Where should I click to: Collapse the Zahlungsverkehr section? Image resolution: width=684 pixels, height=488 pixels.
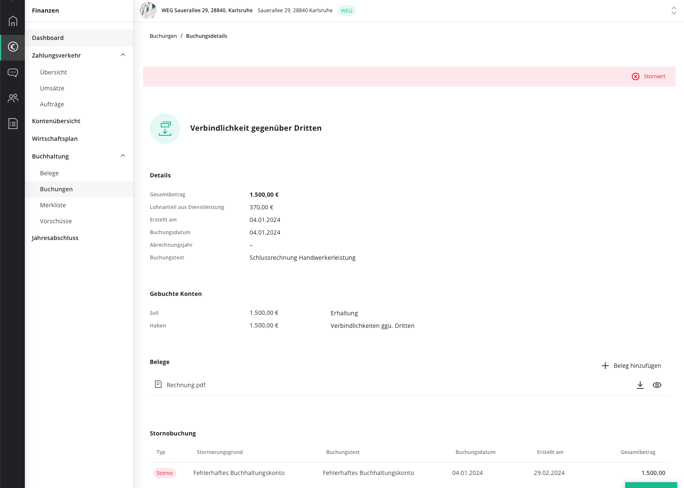[123, 55]
